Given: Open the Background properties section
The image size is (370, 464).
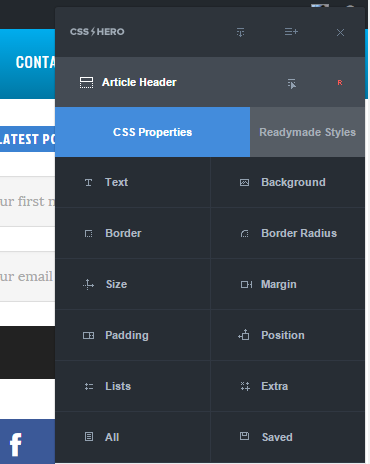Looking at the screenshot, I should (288, 182).
